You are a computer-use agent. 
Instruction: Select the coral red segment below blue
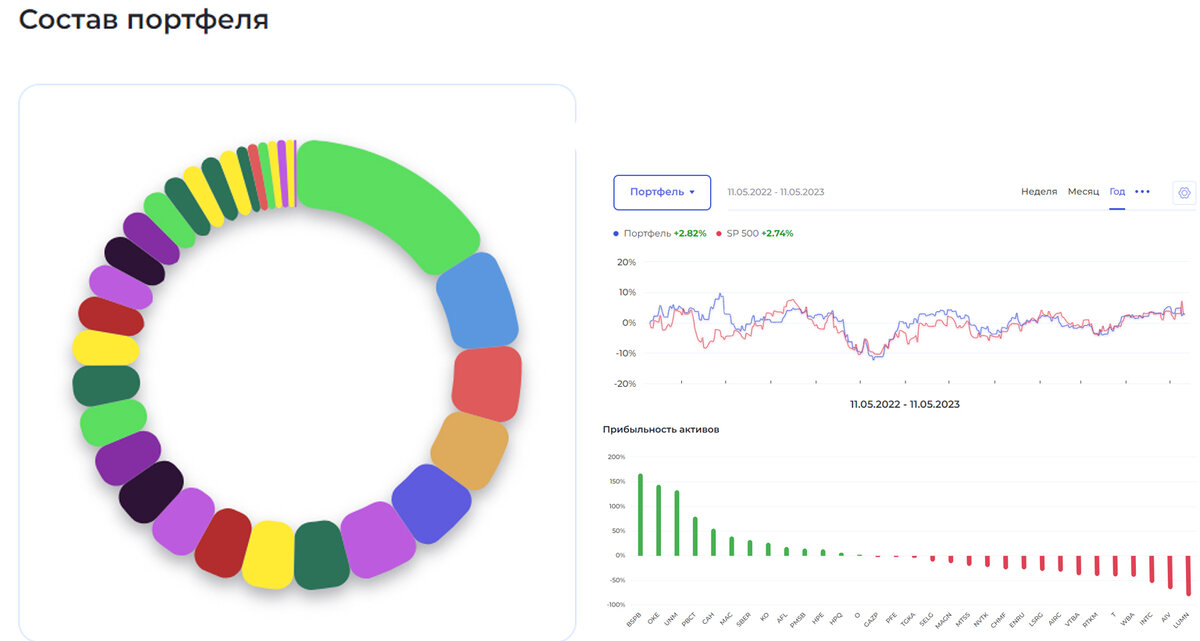pyautogui.click(x=487, y=384)
